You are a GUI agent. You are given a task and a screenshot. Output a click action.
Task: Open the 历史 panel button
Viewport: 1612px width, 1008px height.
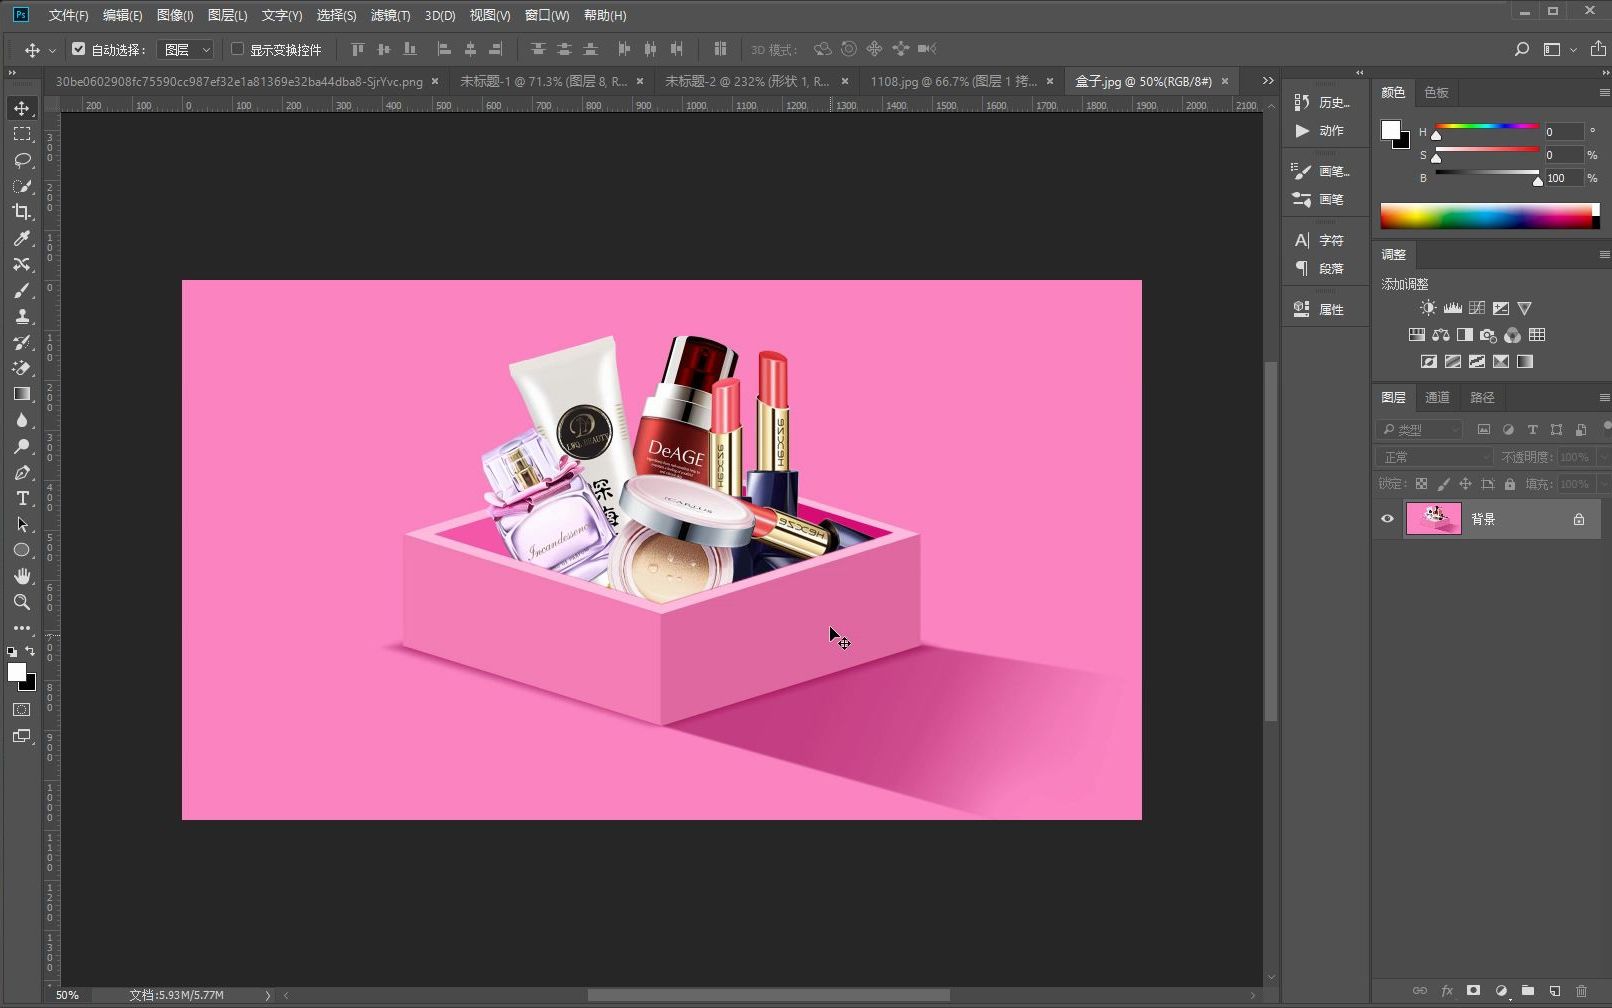(x=1323, y=102)
